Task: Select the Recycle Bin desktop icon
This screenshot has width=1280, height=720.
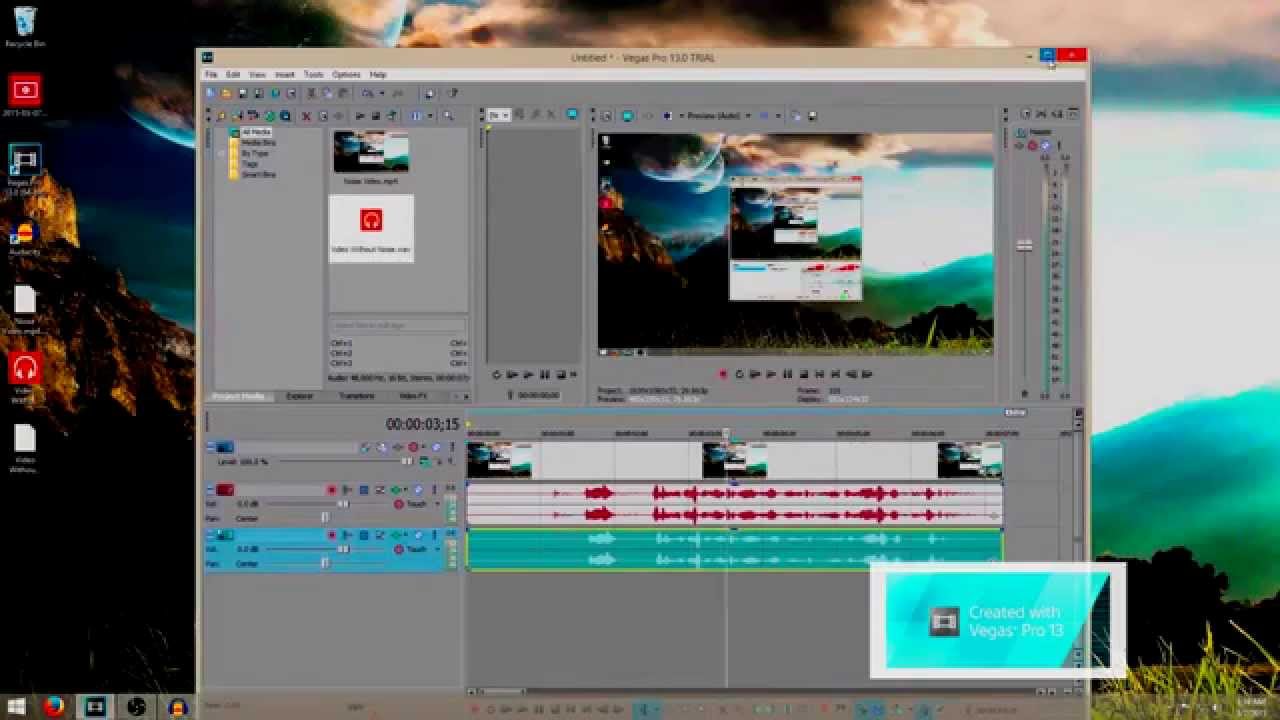Action: [24, 27]
